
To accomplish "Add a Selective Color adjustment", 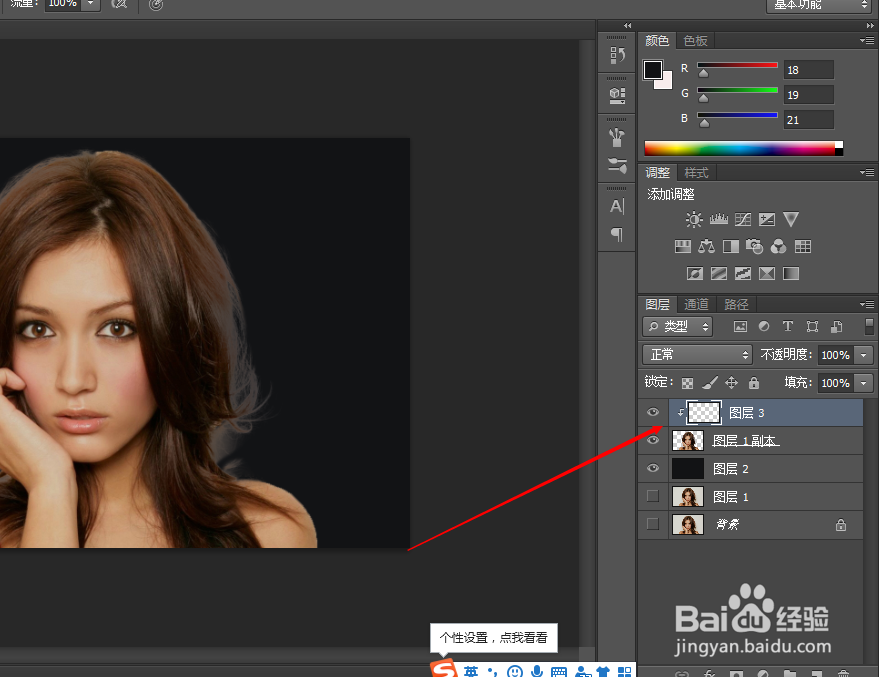I will click(767, 273).
